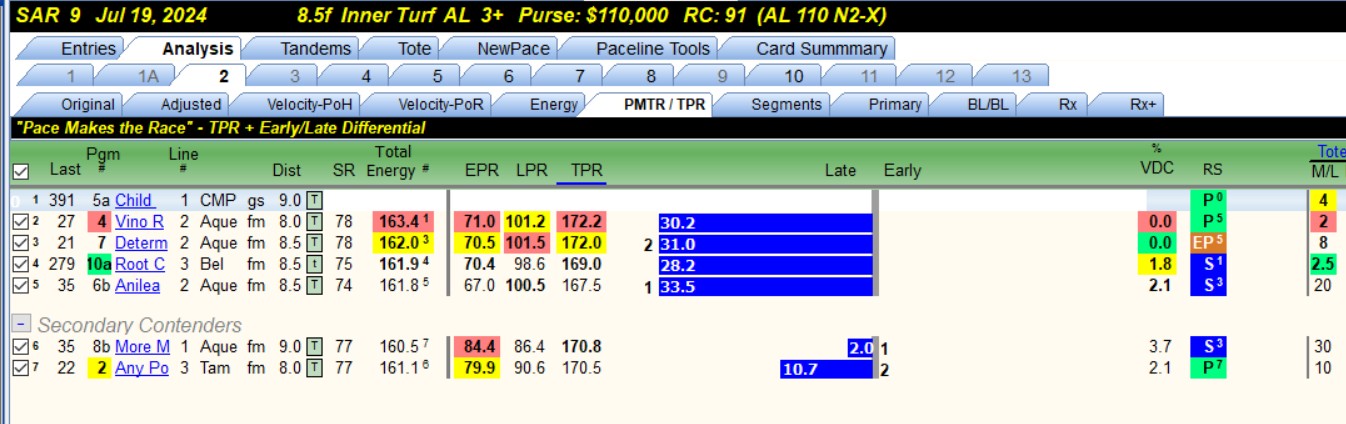Open the More M horse link
The height and width of the screenshot is (424, 1346).
pyautogui.click(x=142, y=347)
